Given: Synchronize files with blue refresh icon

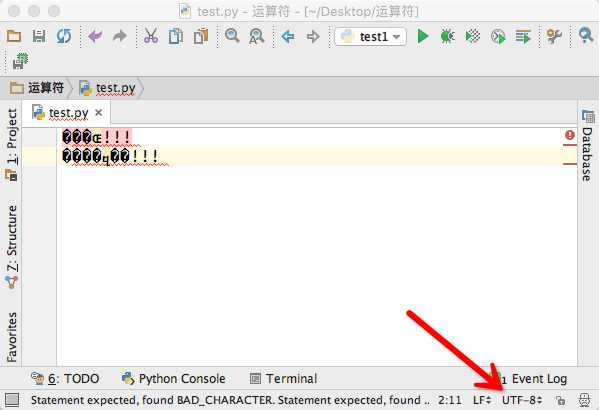Looking at the screenshot, I should 64,36.
